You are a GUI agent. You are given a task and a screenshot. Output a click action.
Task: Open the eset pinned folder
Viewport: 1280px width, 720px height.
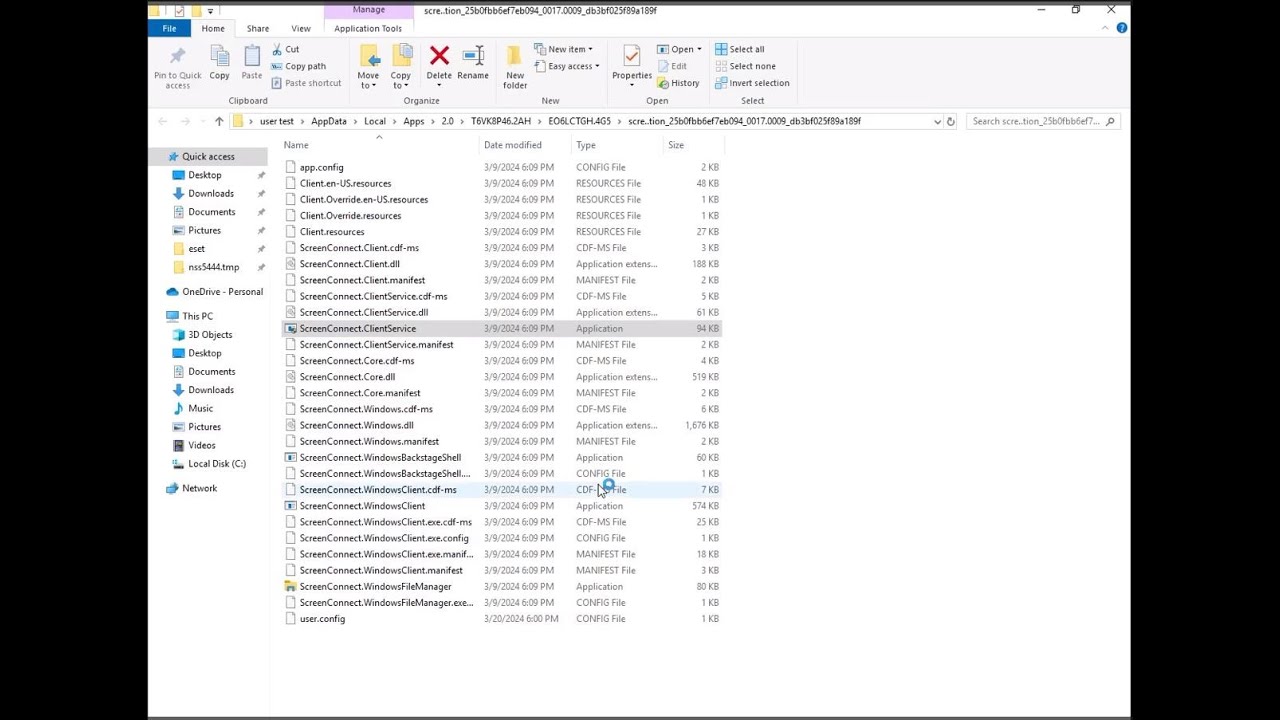[x=196, y=249]
